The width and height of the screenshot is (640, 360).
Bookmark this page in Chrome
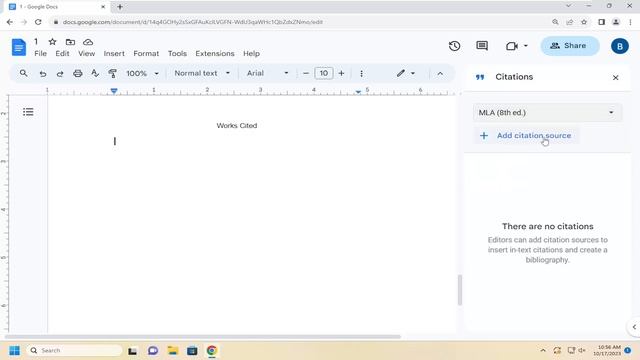click(584, 22)
